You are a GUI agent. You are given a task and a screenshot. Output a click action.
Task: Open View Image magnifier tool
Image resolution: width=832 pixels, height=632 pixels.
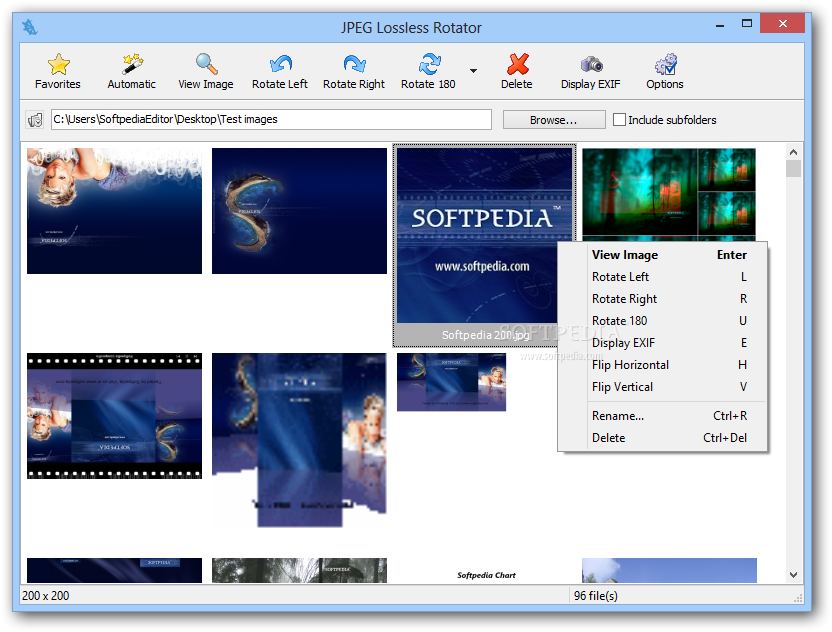[x=206, y=64]
